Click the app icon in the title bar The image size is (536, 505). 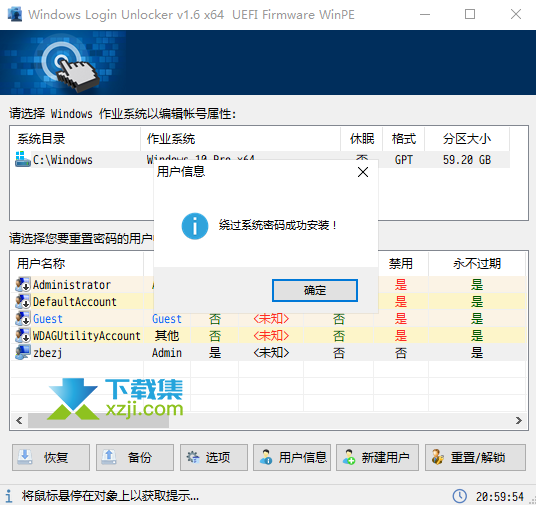pos(15,14)
